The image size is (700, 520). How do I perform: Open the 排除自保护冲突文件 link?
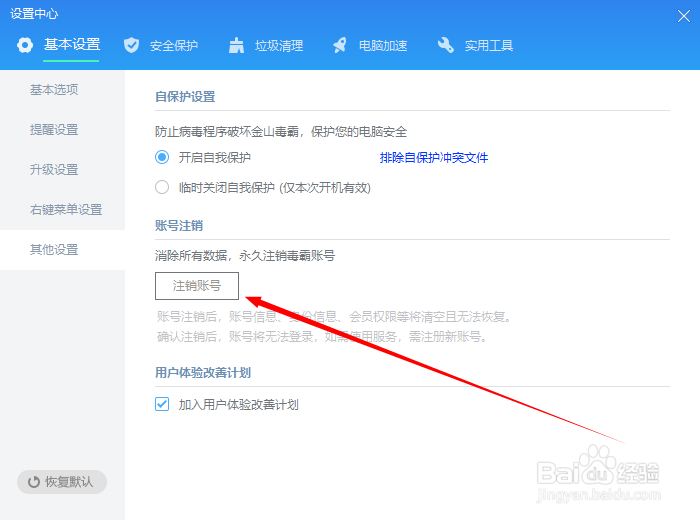click(x=433, y=158)
